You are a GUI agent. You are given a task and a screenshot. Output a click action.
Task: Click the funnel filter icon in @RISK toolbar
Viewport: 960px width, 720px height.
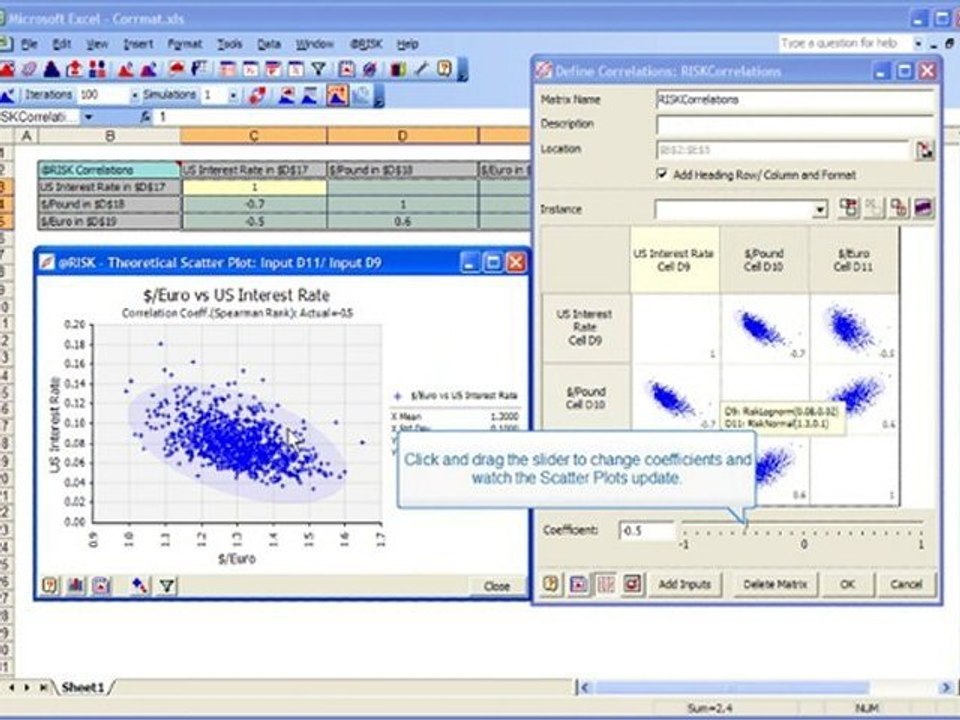pos(318,69)
